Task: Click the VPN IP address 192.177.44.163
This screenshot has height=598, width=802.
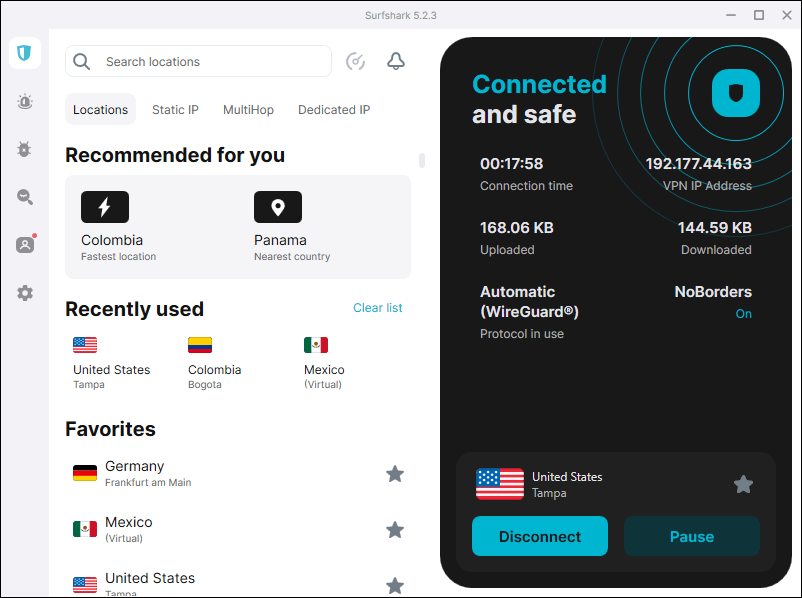Action: pos(698,164)
